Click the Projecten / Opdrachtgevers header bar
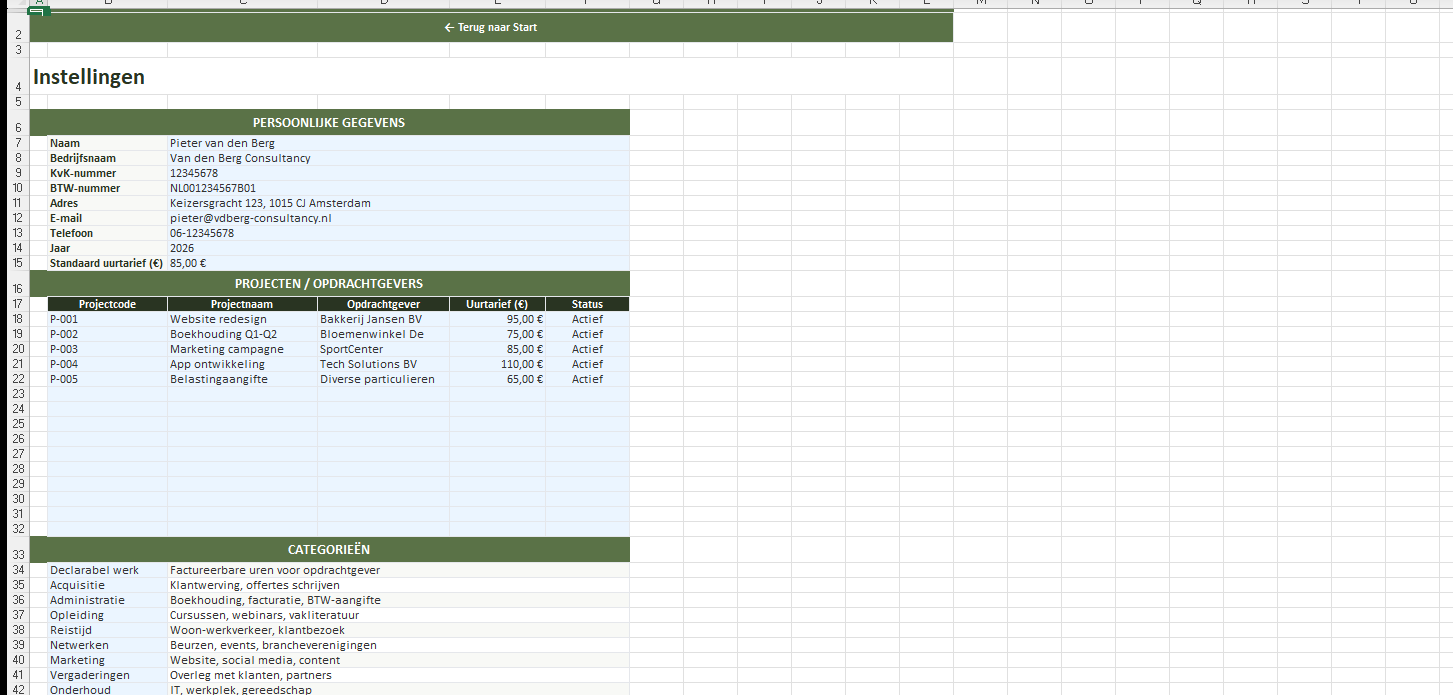 click(x=329, y=283)
